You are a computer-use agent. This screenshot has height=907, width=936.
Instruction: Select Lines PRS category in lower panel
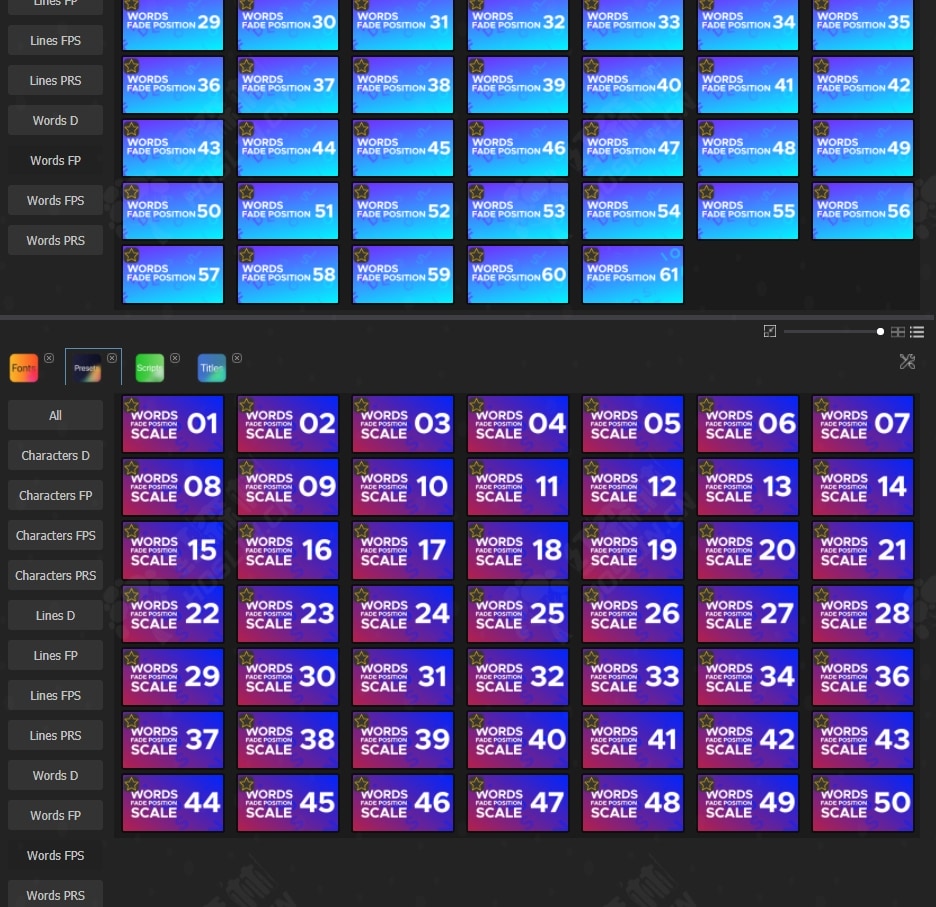pos(56,736)
